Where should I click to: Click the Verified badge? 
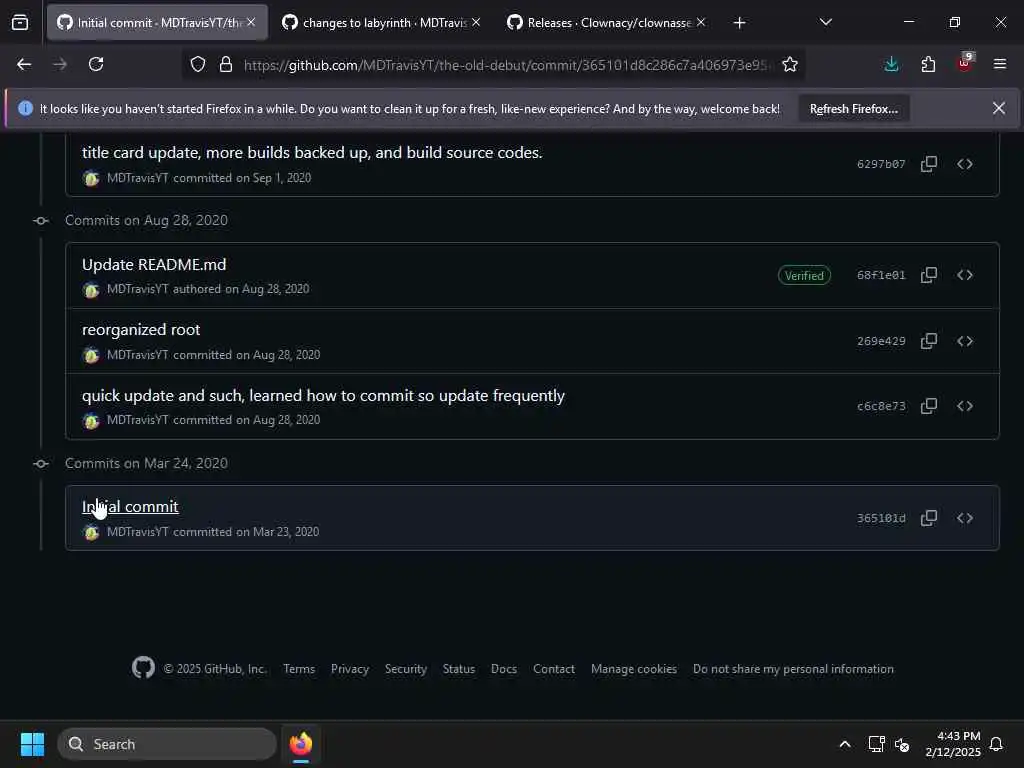(804, 276)
